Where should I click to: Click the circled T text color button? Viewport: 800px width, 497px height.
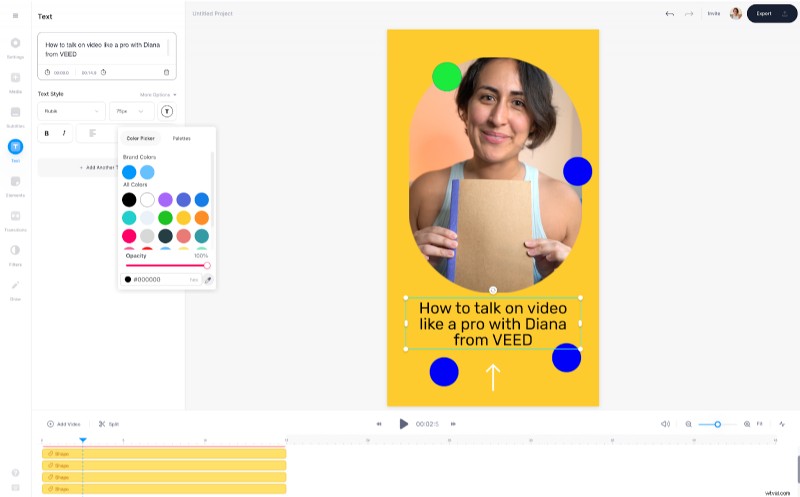point(167,111)
